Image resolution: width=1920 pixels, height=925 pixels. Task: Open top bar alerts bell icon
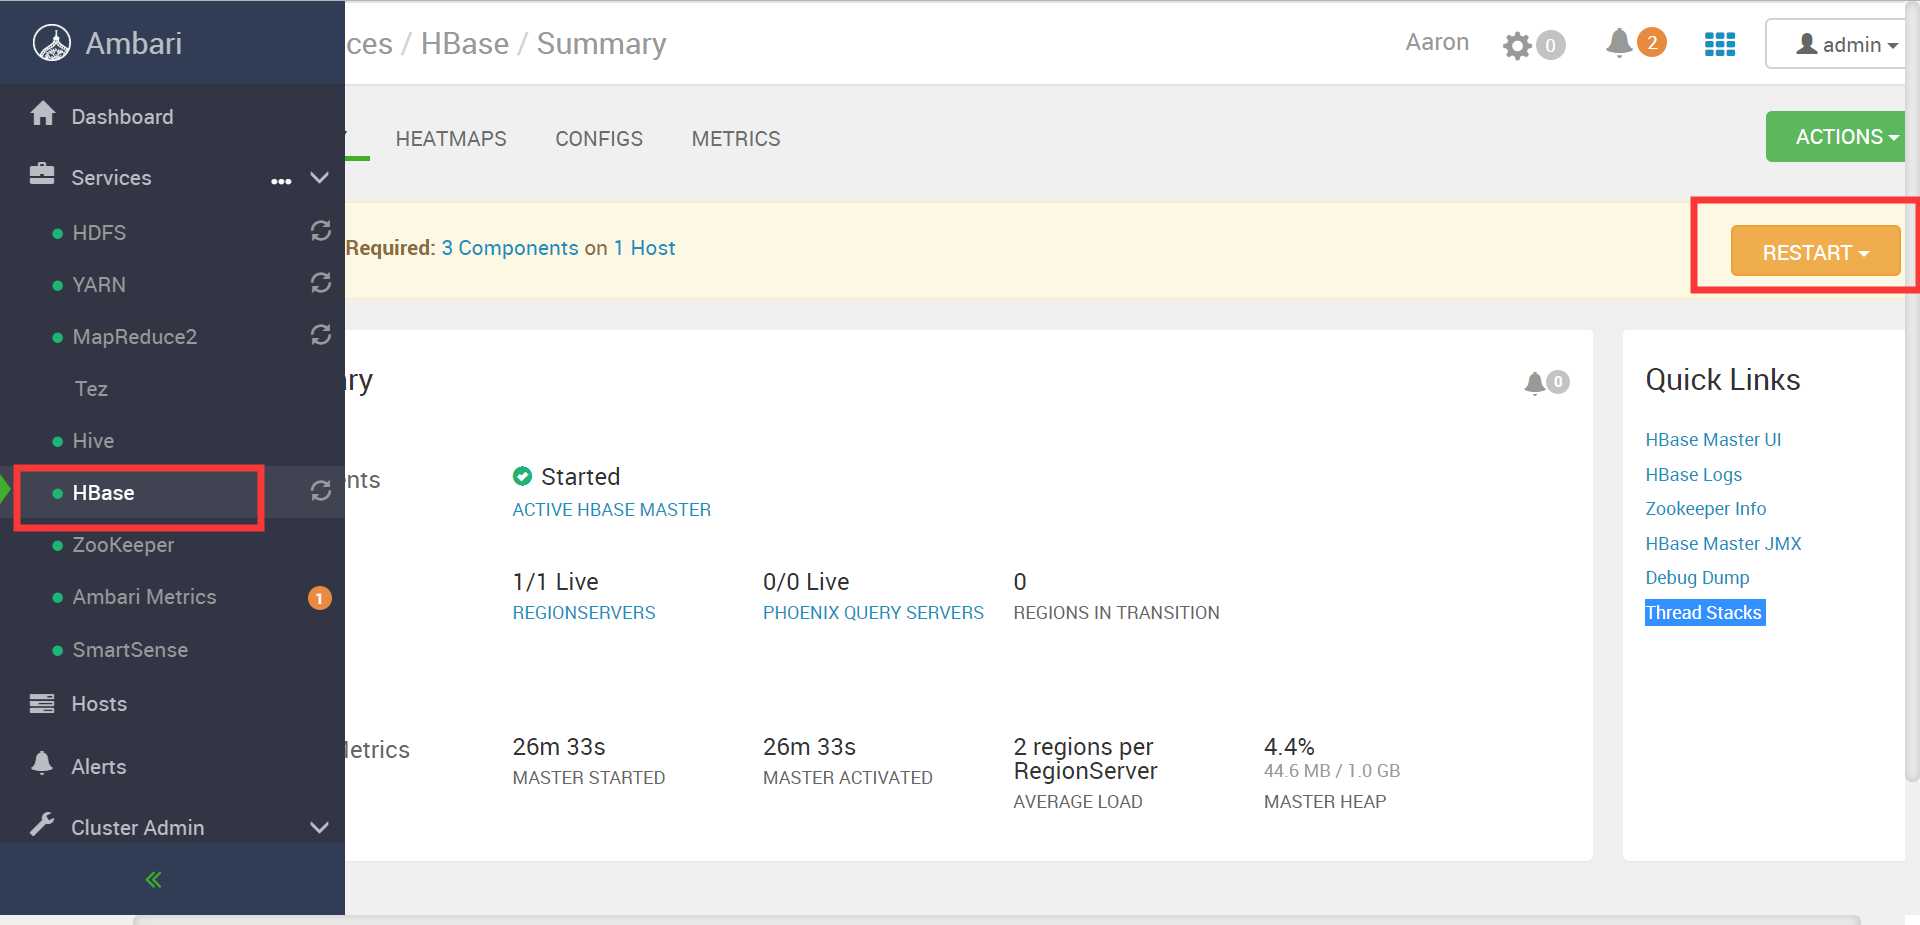[1619, 43]
